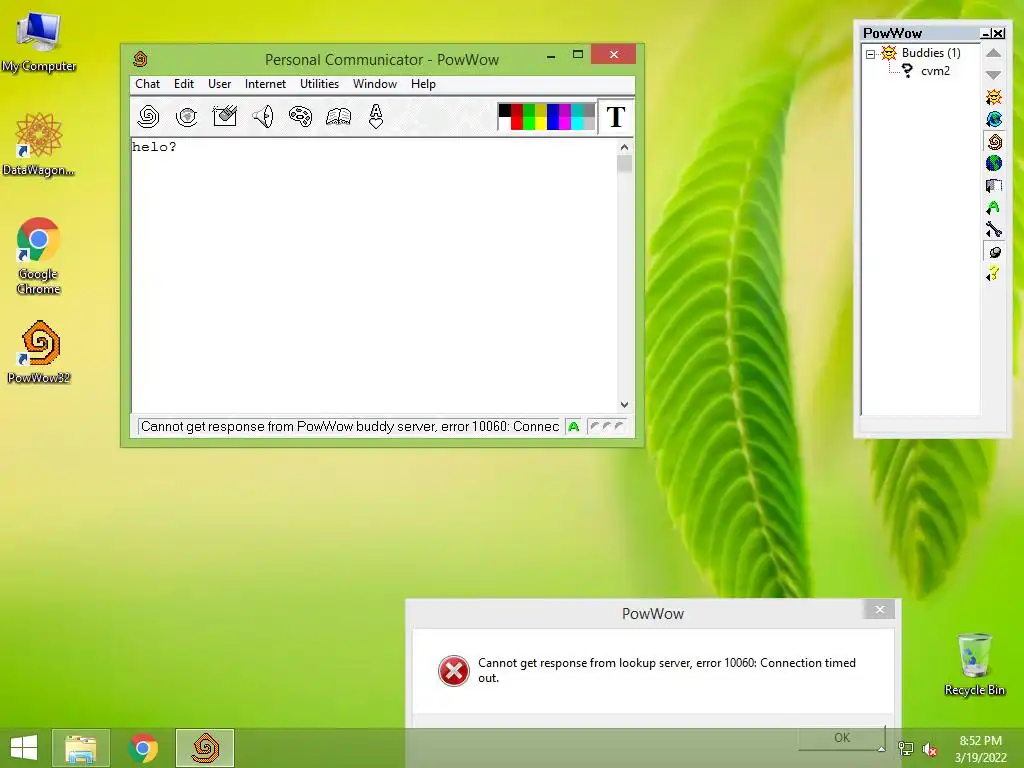Click the document pages sidebar icon
The height and width of the screenshot is (768, 1024).
[994, 185]
